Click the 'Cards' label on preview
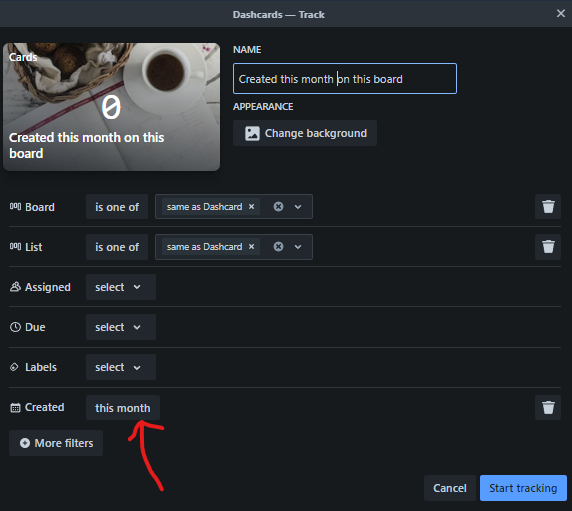The height and width of the screenshot is (511, 572). pos(23,57)
